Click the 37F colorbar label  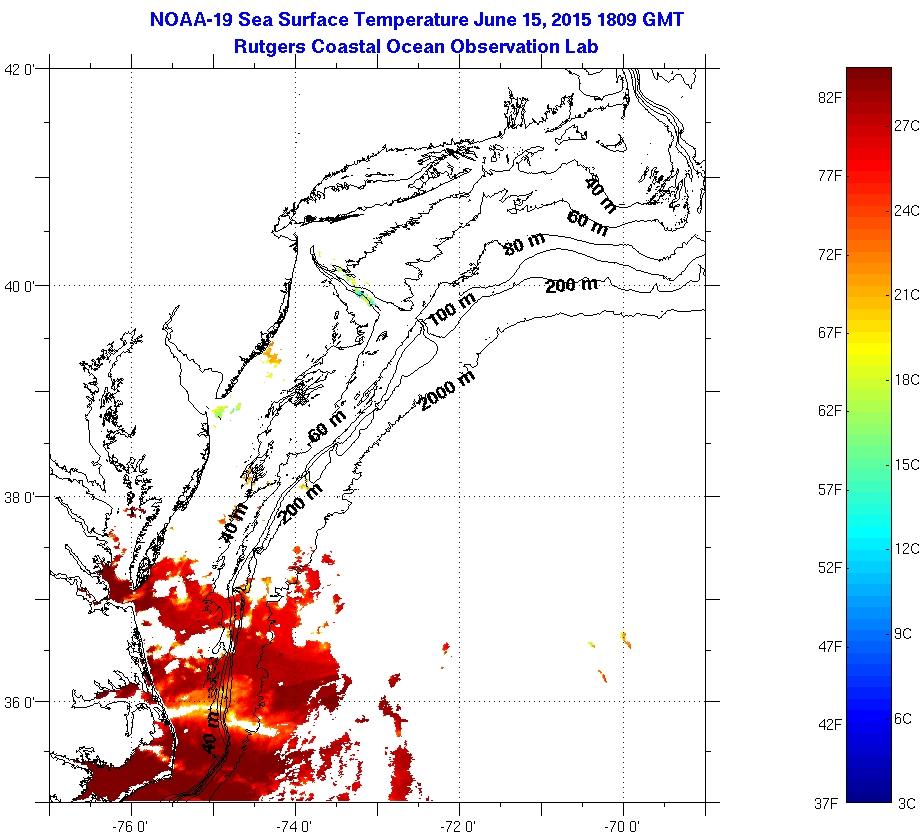[826, 803]
